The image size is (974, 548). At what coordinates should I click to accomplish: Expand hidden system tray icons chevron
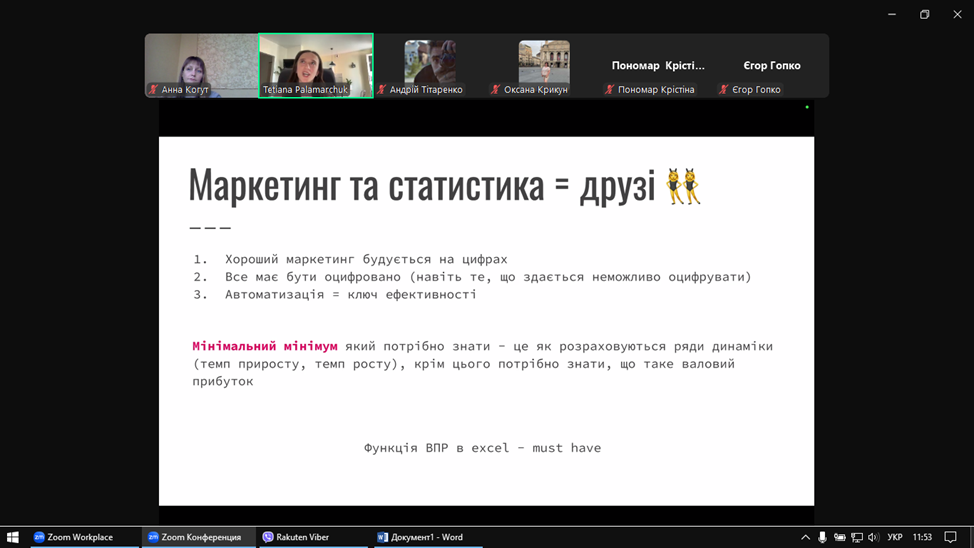[x=805, y=537]
